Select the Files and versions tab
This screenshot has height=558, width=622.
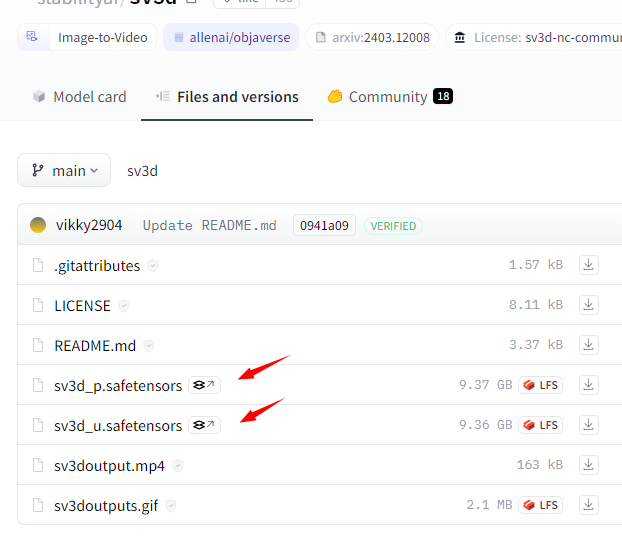[227, 97]
